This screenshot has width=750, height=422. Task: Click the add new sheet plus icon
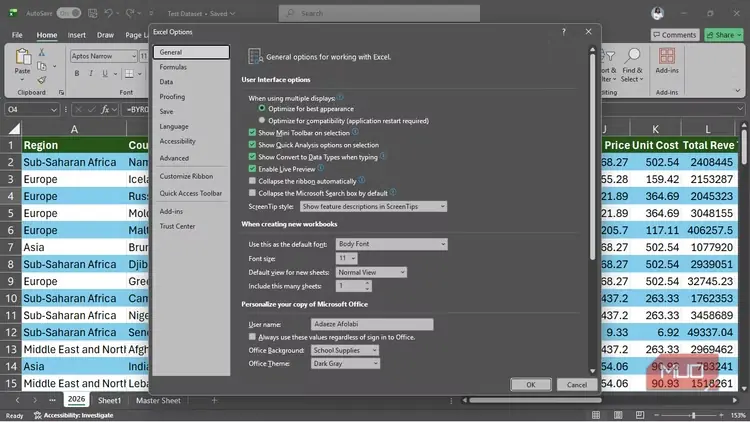214,400
